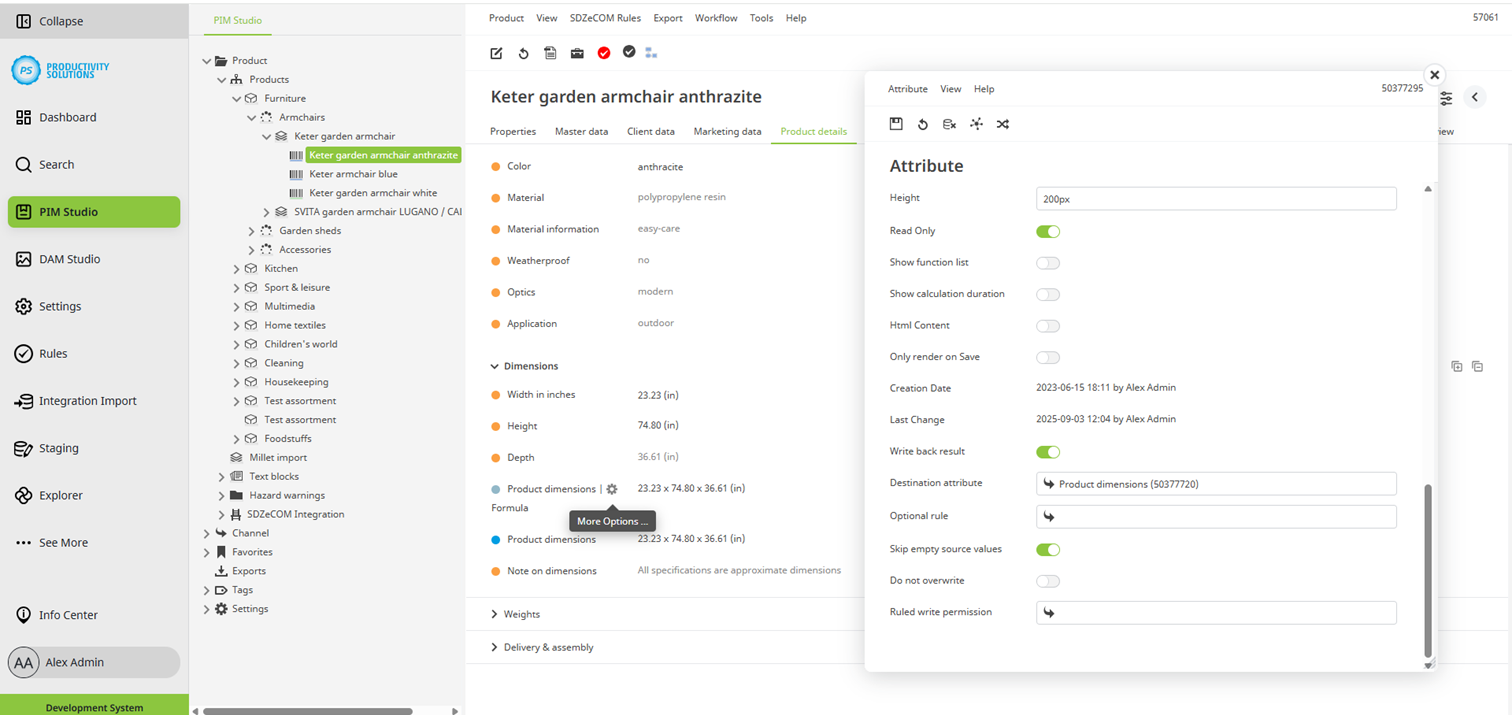Click the briefcase icon in product toolbar
Viewport: 1512px width, 715px height.
(577, 53)
